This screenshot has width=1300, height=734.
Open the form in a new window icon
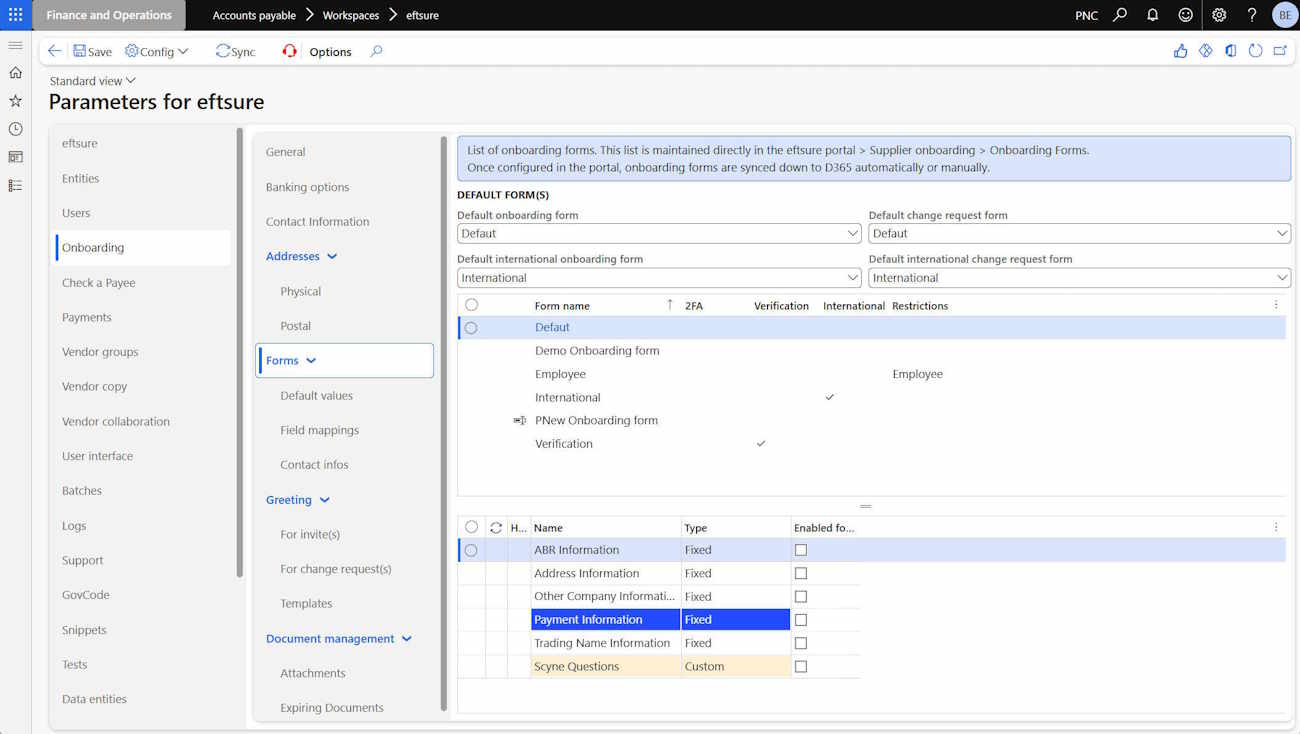point(1280,51)
